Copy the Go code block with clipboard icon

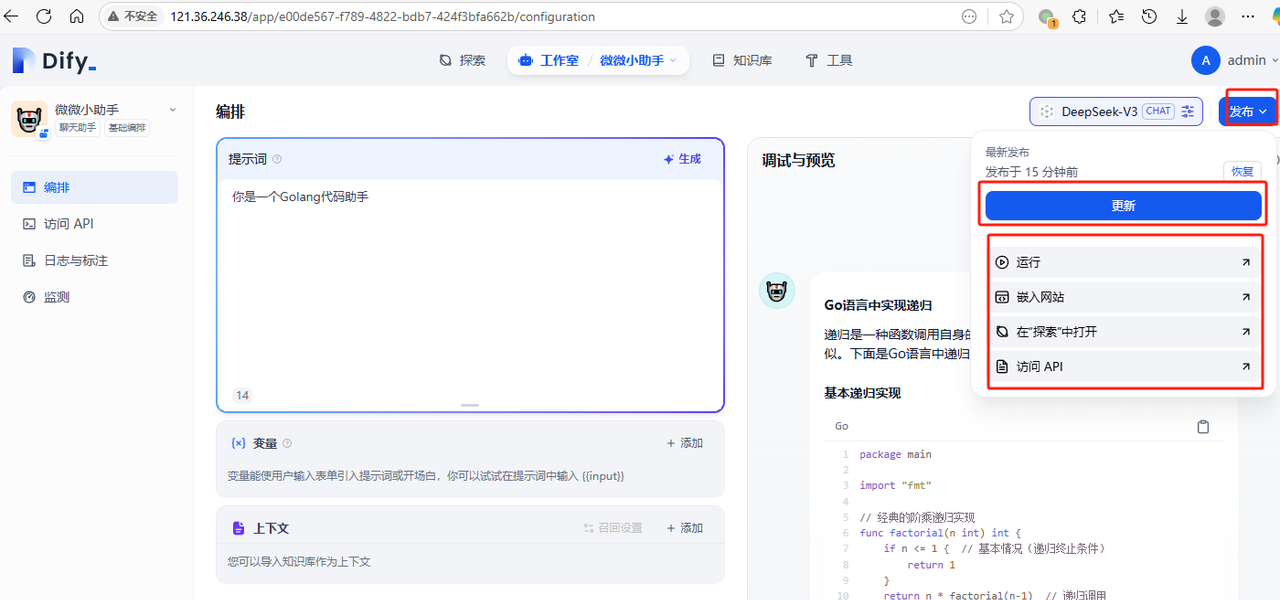tap(1203, 427)
